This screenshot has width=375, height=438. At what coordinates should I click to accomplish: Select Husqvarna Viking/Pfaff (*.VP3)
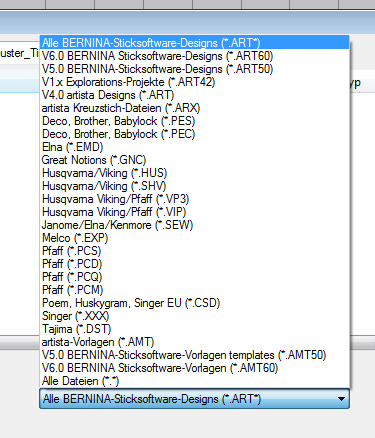(195, 199)
